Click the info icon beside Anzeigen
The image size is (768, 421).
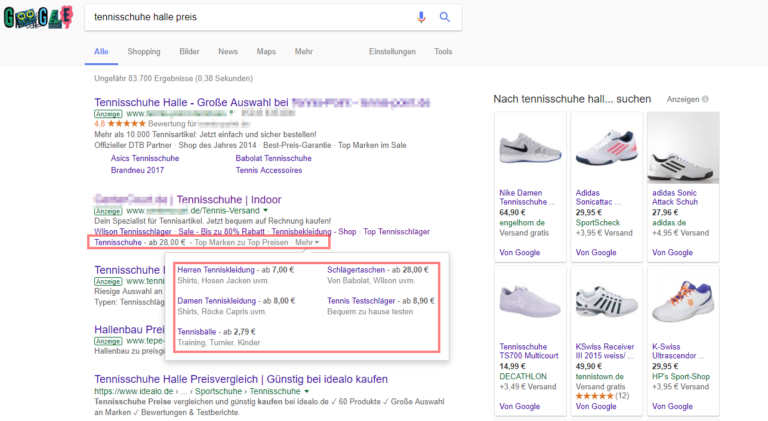[x=705, y=100]
